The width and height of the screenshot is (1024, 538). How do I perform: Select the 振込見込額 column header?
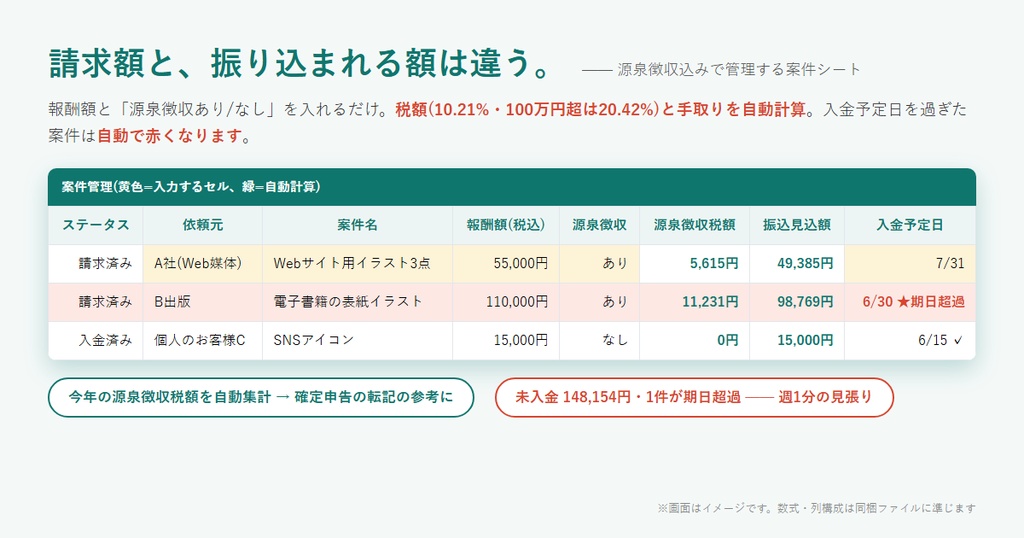click(797, 225)
